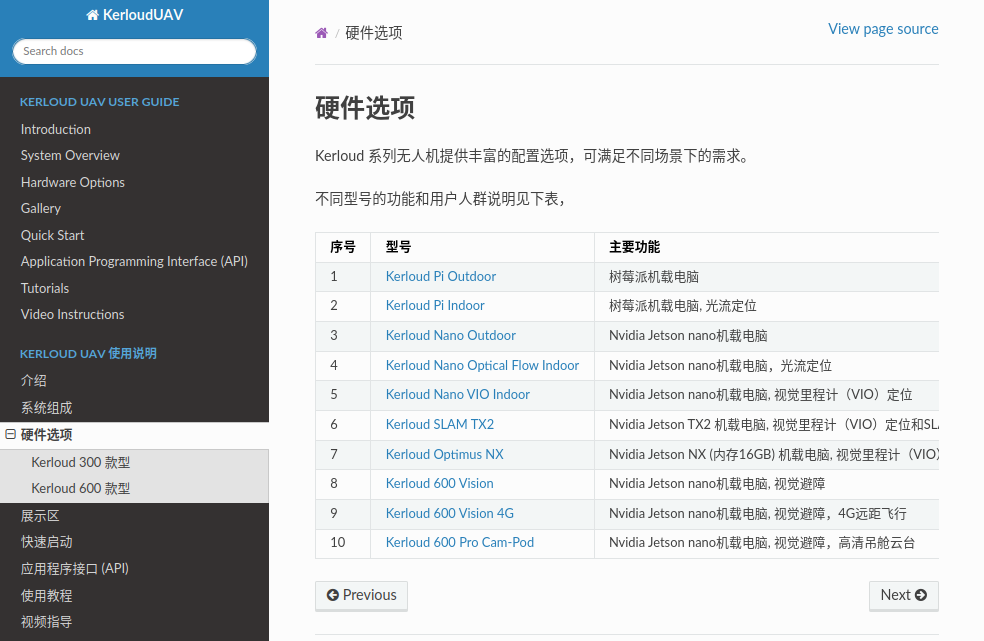This screenshot has width=984, height=641.
Task: Go to the Previous page
Action: [361, 595]
